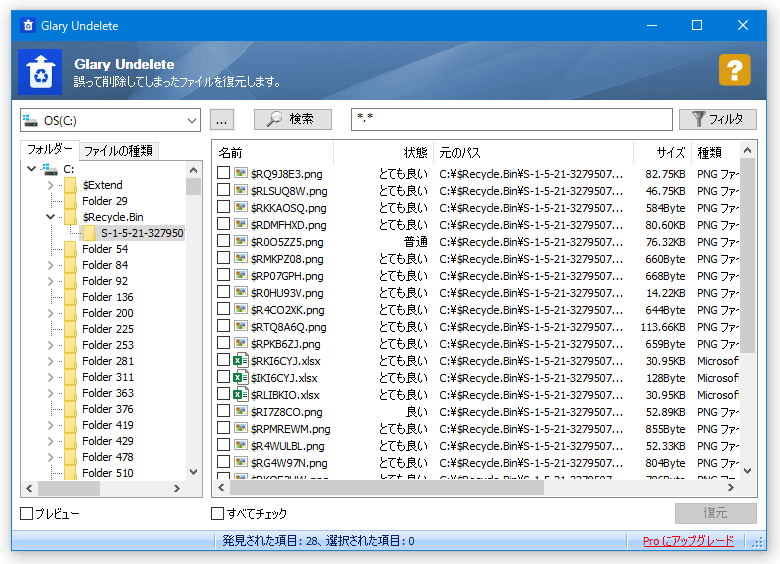Expand the $Extend folder node
The width and height of the screenshot is (780, 564).
click(x=50, y=185)
